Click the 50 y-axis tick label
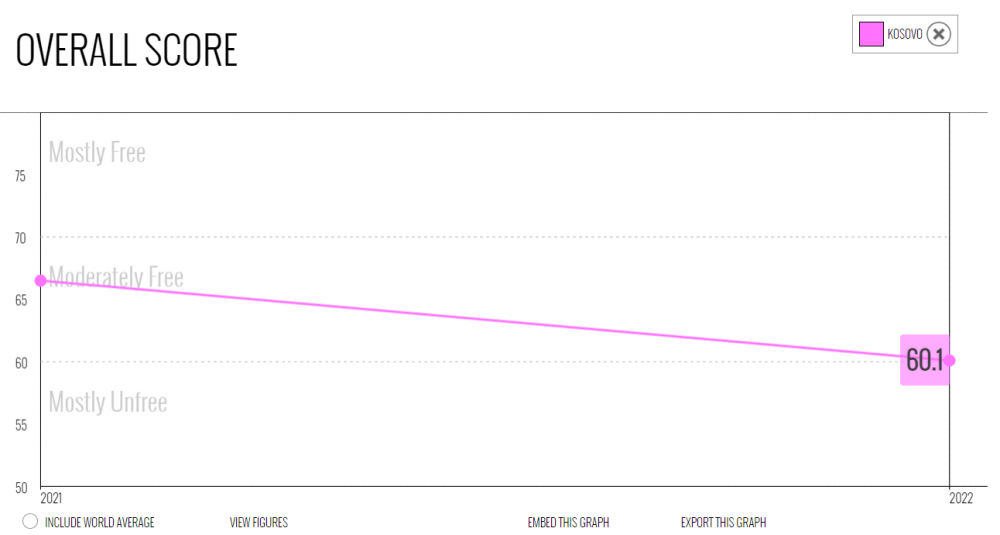 (x=21, y=488)
